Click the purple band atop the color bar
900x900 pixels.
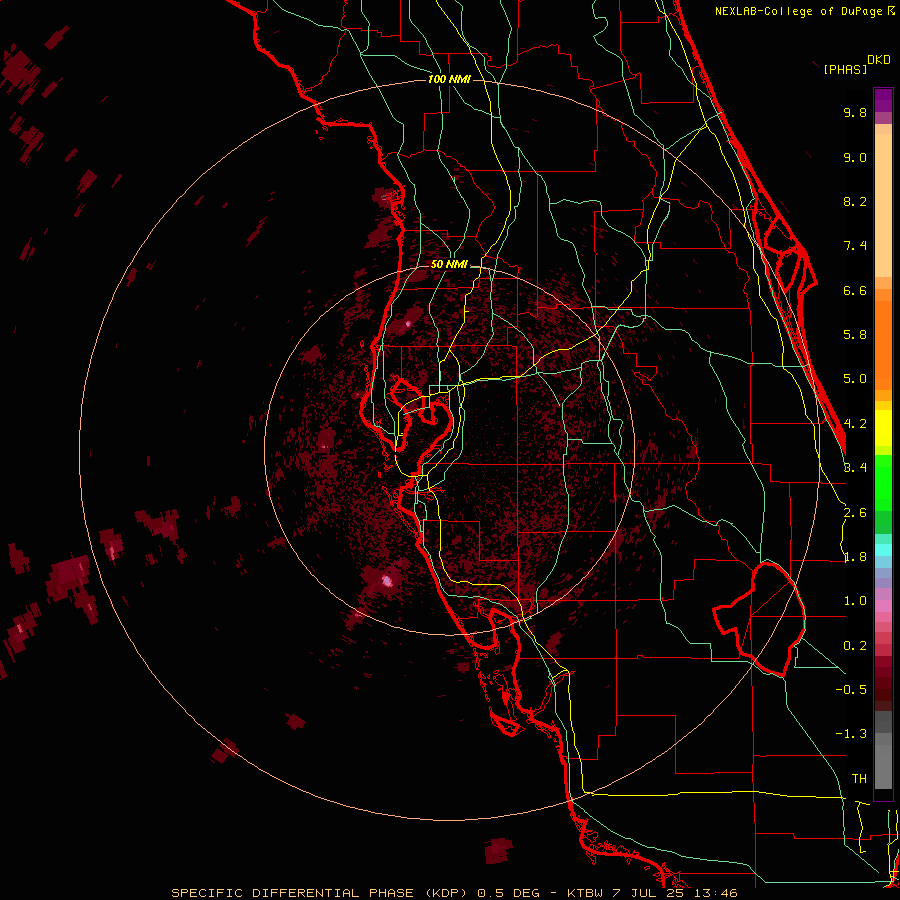click(883, 100)
